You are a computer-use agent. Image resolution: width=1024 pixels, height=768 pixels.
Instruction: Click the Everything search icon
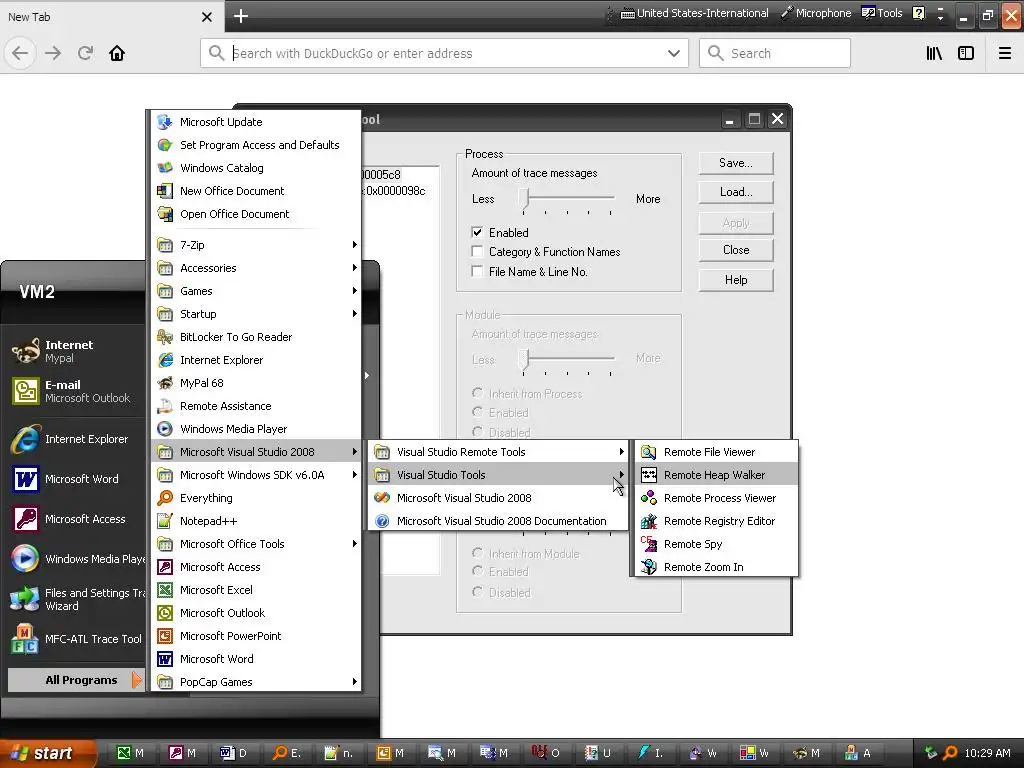pyautogui.click(x=165, y=498)
